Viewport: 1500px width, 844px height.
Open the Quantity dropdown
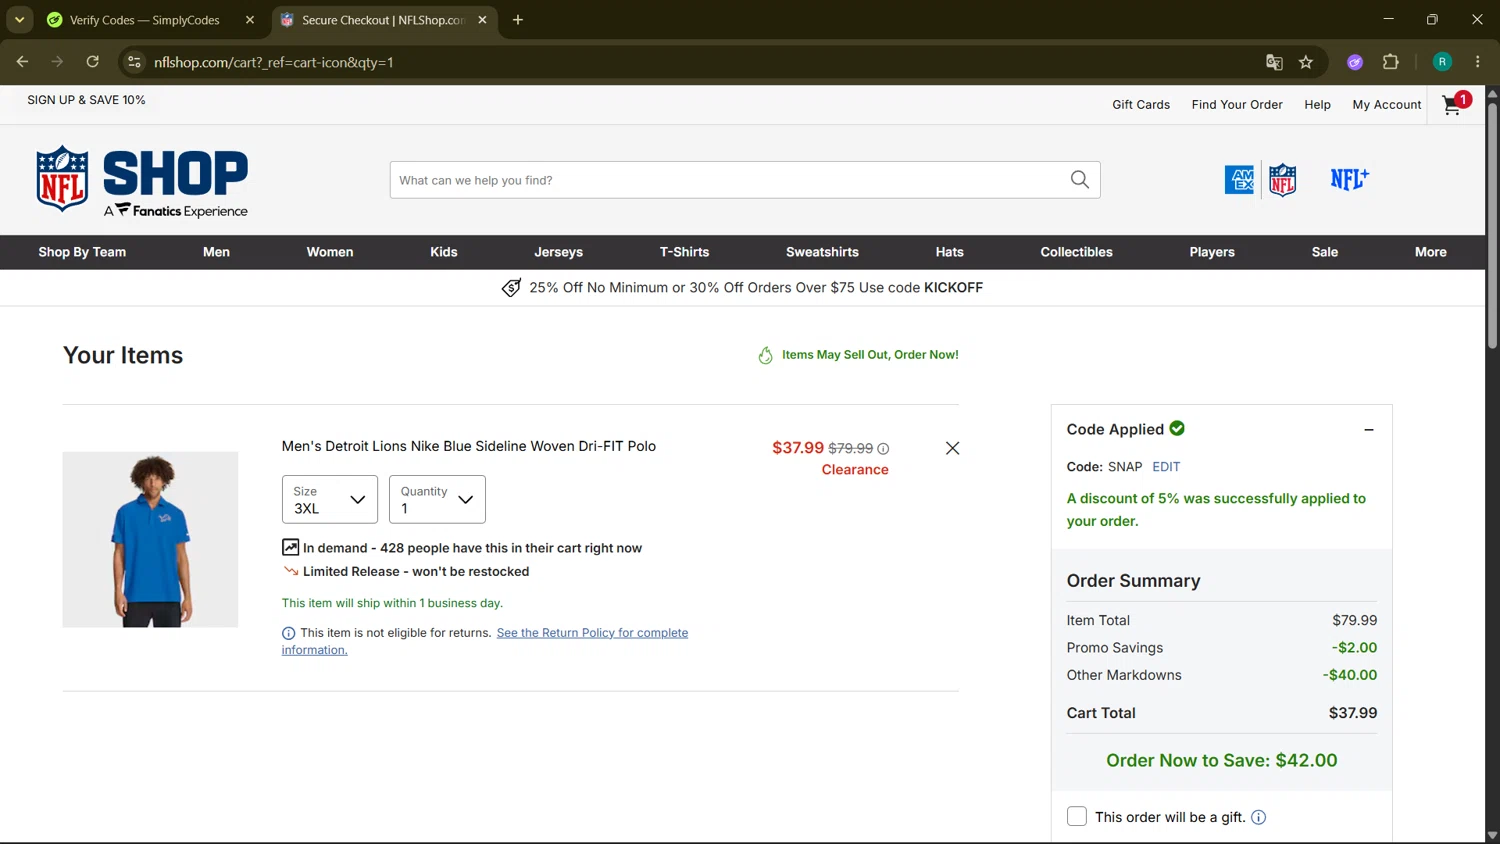click(x=437, y=499)
